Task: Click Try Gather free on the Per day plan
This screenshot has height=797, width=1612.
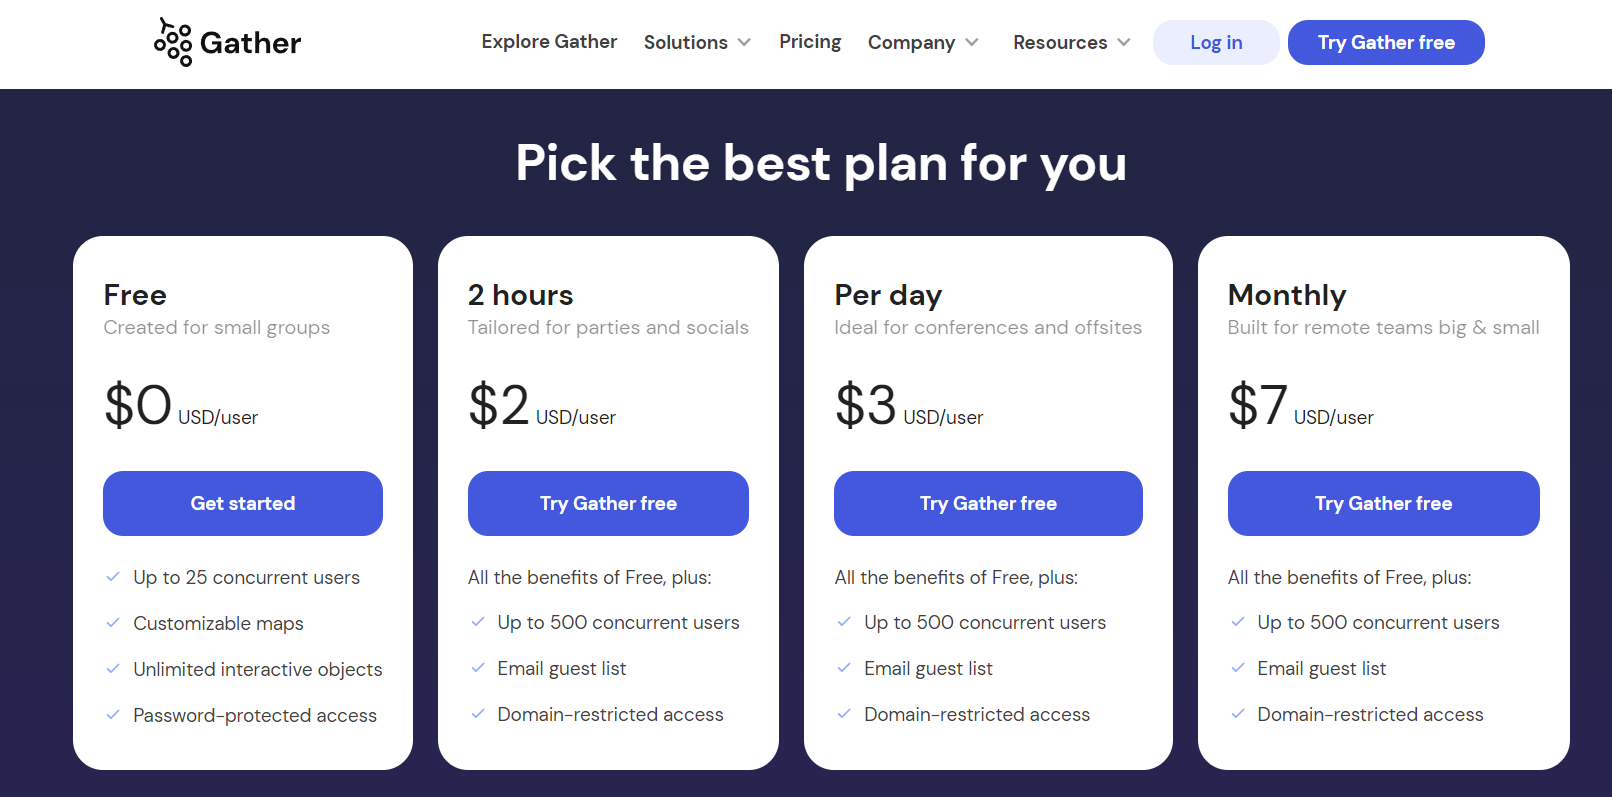Action: click(x=988, y=503)
